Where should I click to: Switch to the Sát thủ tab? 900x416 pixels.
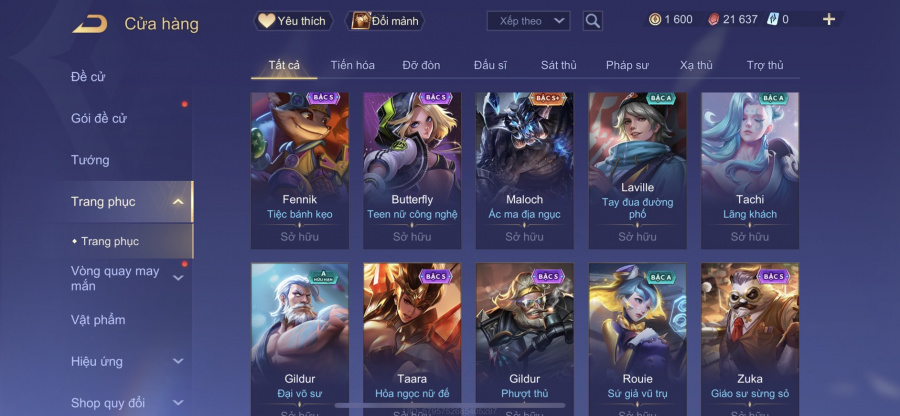(558, 65)
